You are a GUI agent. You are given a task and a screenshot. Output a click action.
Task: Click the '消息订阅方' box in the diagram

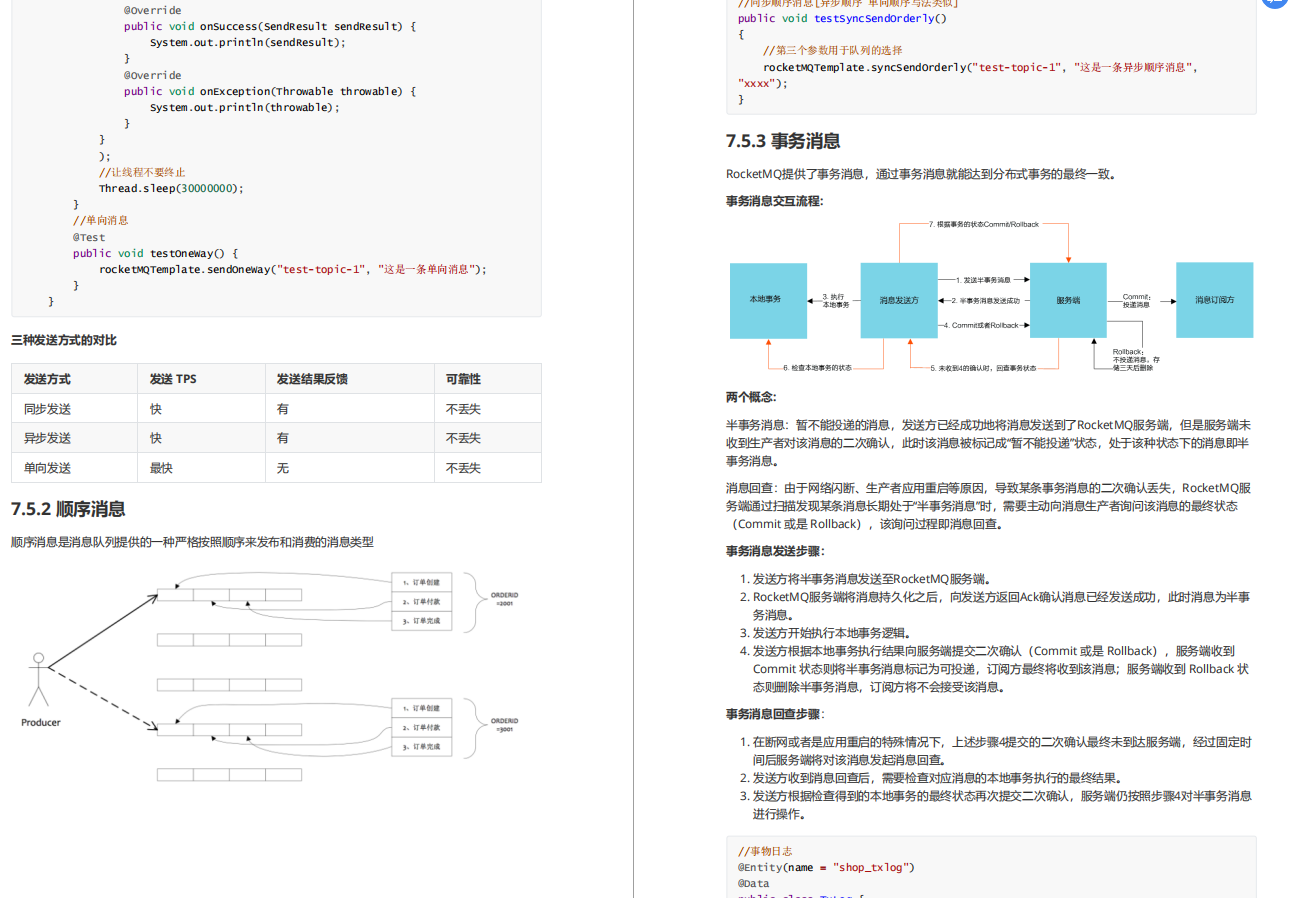click(x=1214, y=300)
